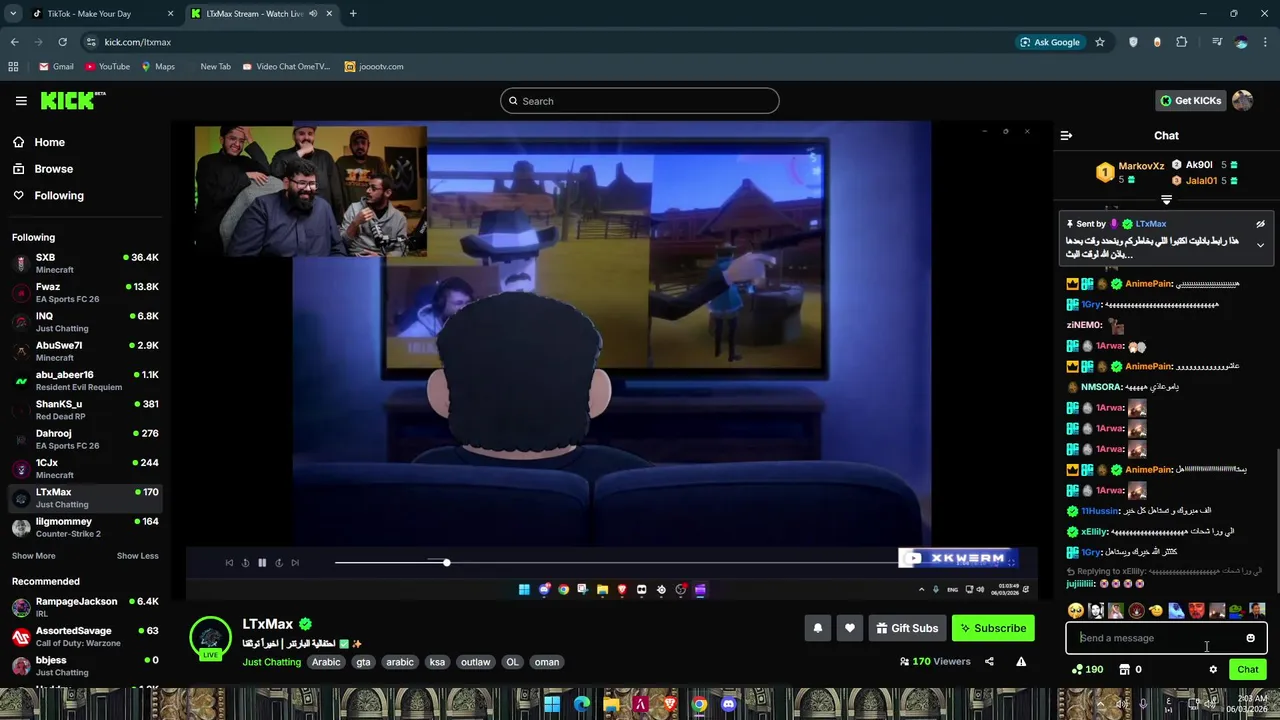This screenshot has height=720, width=1280.
Task: Open Dahrooj channel in Following list
Action: 85,439
